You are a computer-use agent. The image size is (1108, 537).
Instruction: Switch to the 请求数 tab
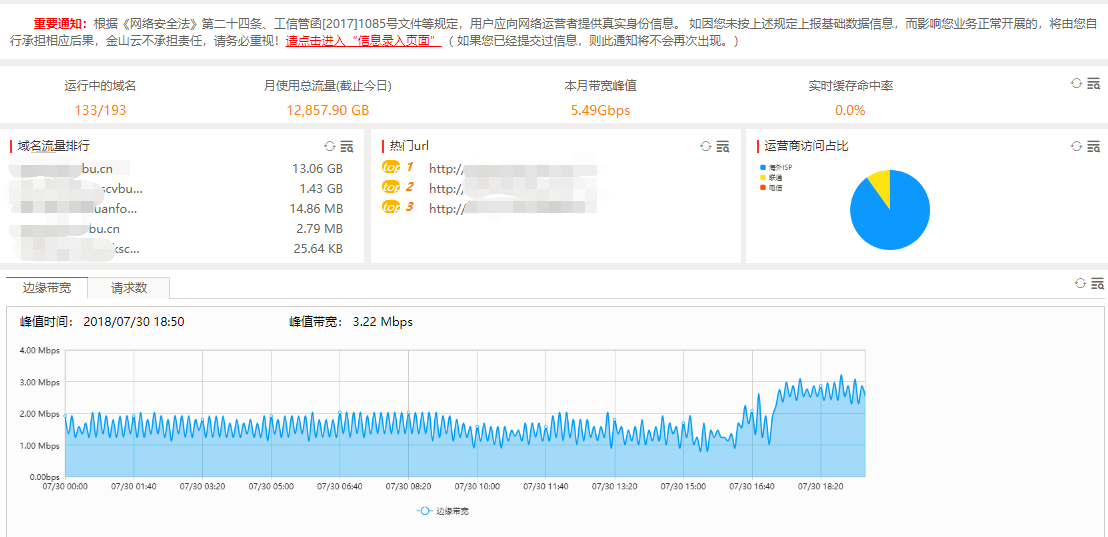point(129,288)
